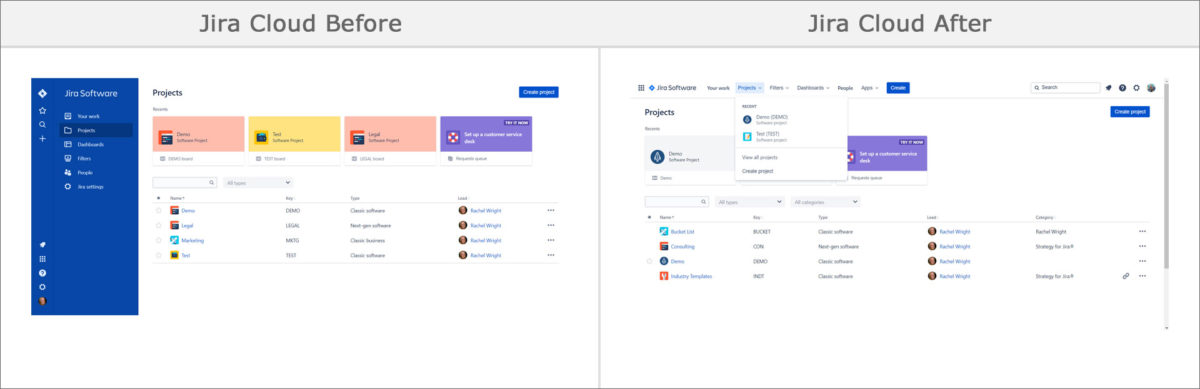The width and height of the screenshot is (1200, 389).
Task: Open the settings gear in After top bar
Action: 1136,88
